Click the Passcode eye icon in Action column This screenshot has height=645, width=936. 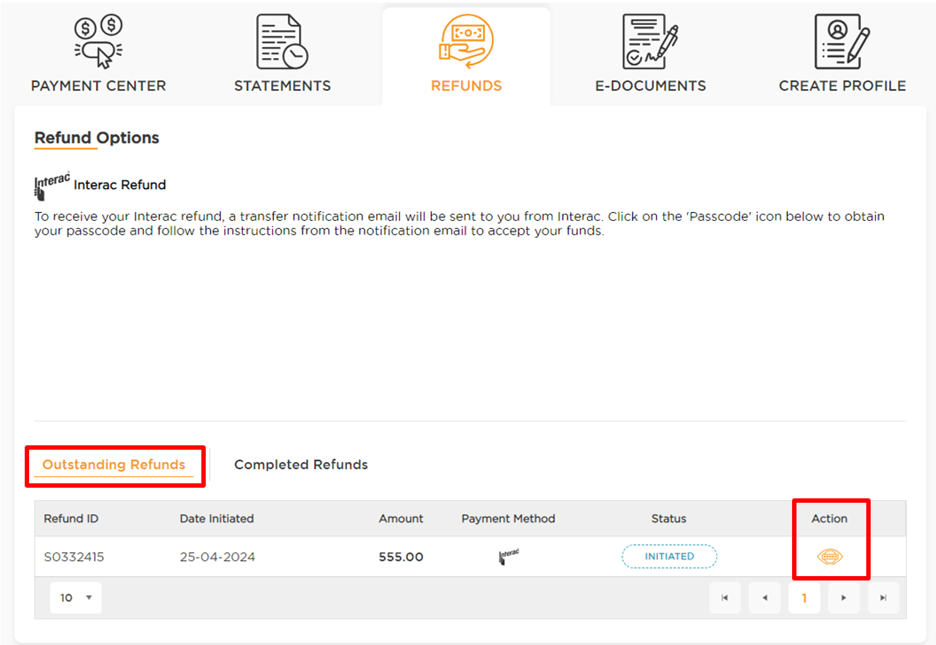tap(830, 557)
